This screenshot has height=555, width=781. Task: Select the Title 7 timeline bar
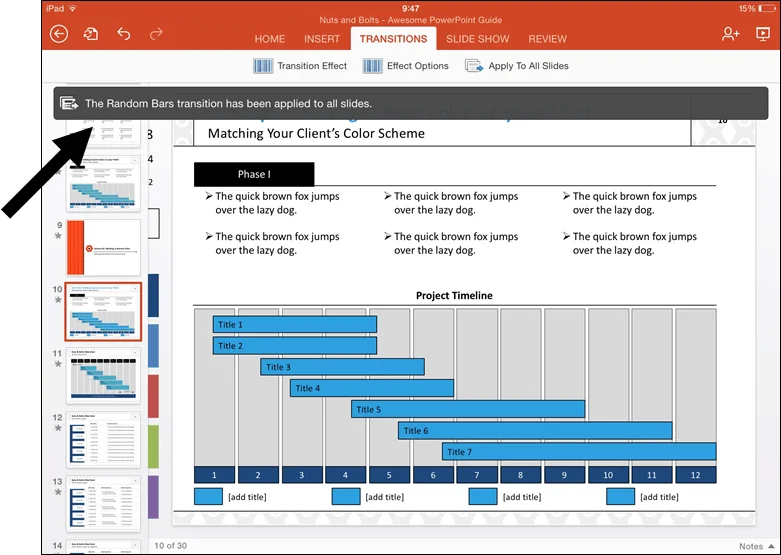click(579, 452)
